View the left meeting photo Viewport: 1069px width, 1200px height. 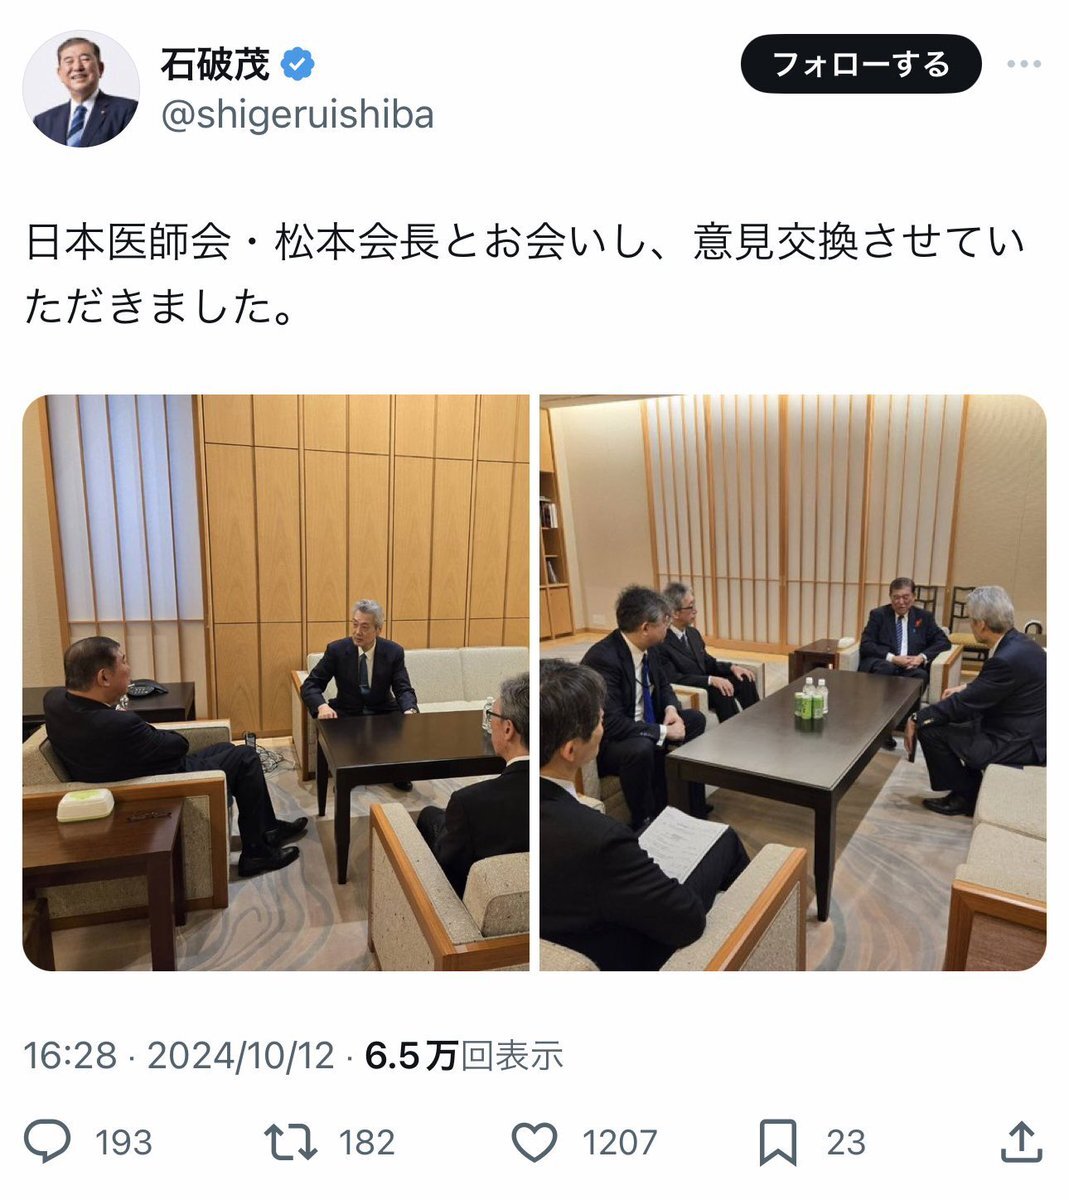point(276,682)
